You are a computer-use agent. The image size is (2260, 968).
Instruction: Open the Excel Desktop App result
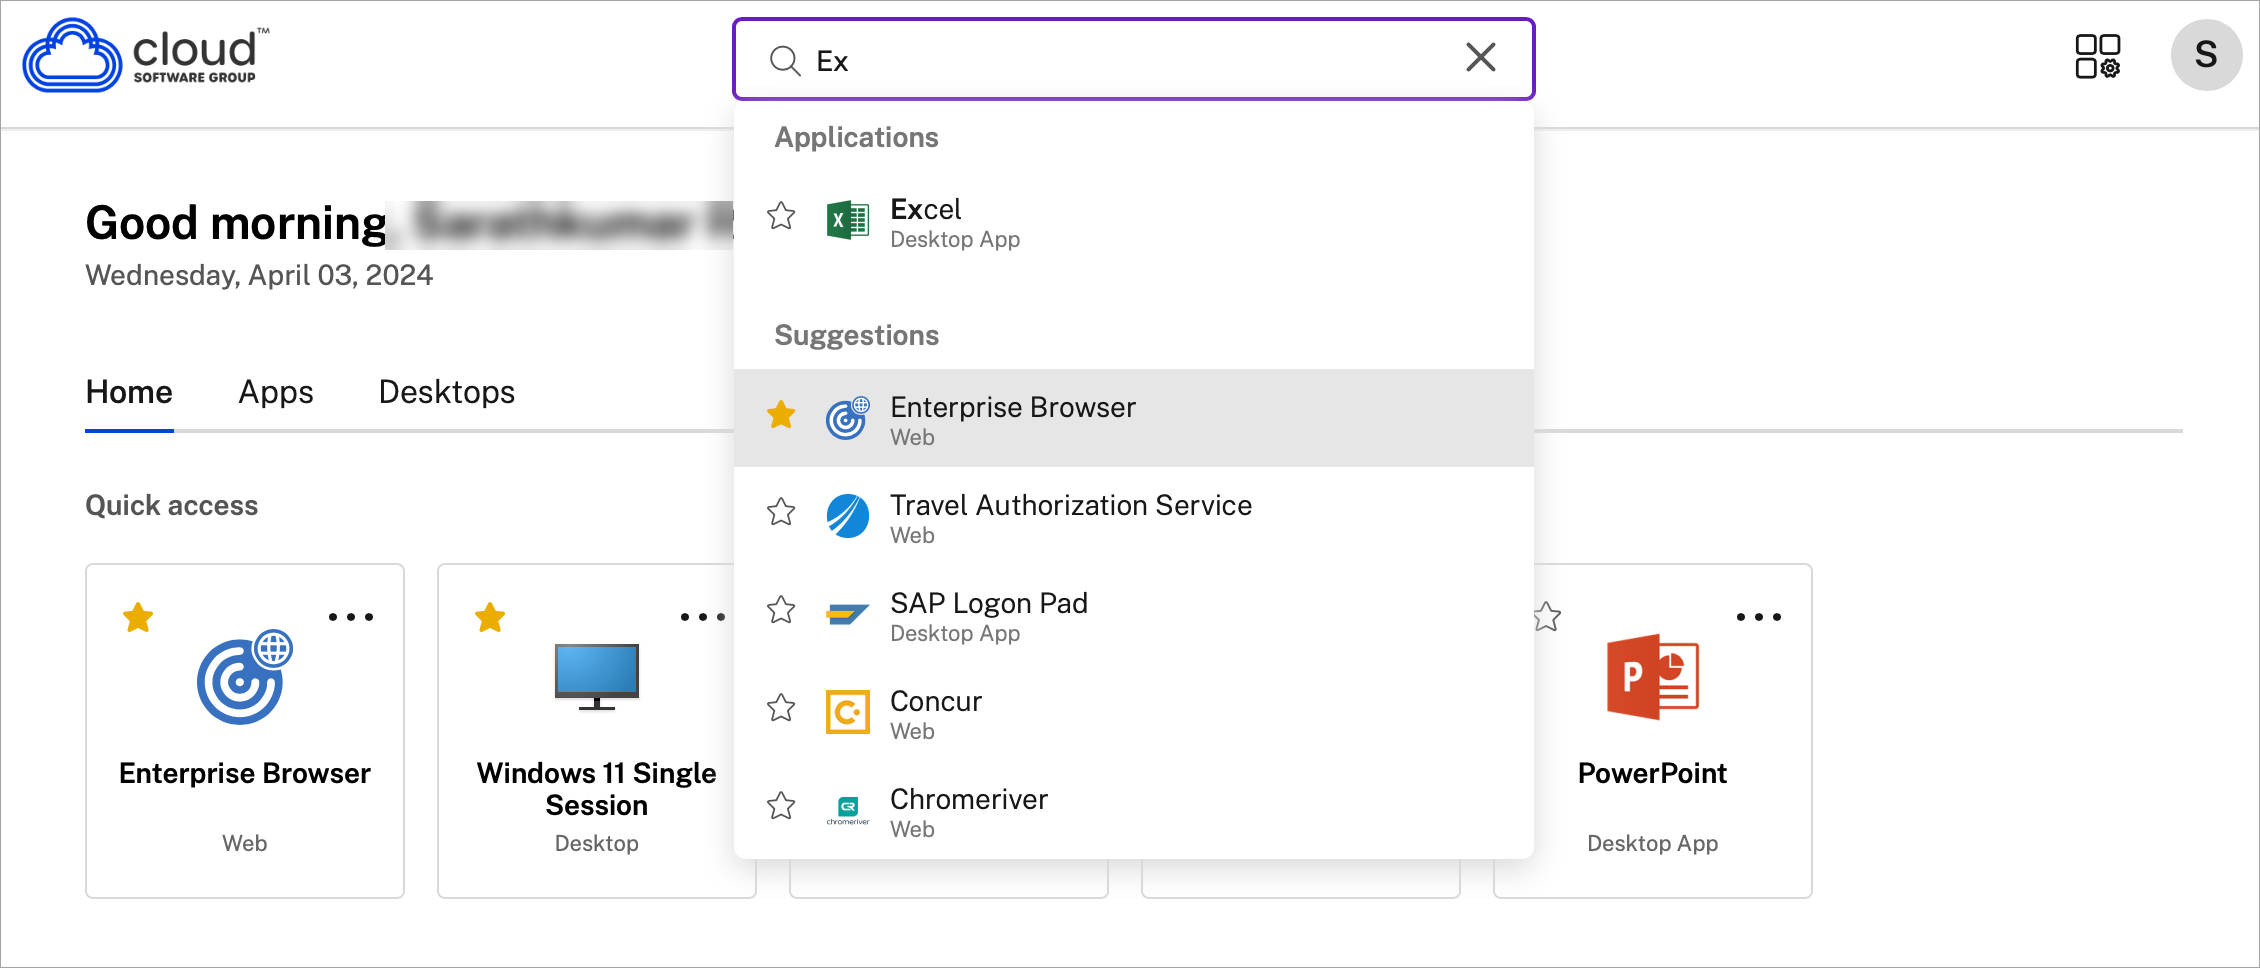(1134, 222)
